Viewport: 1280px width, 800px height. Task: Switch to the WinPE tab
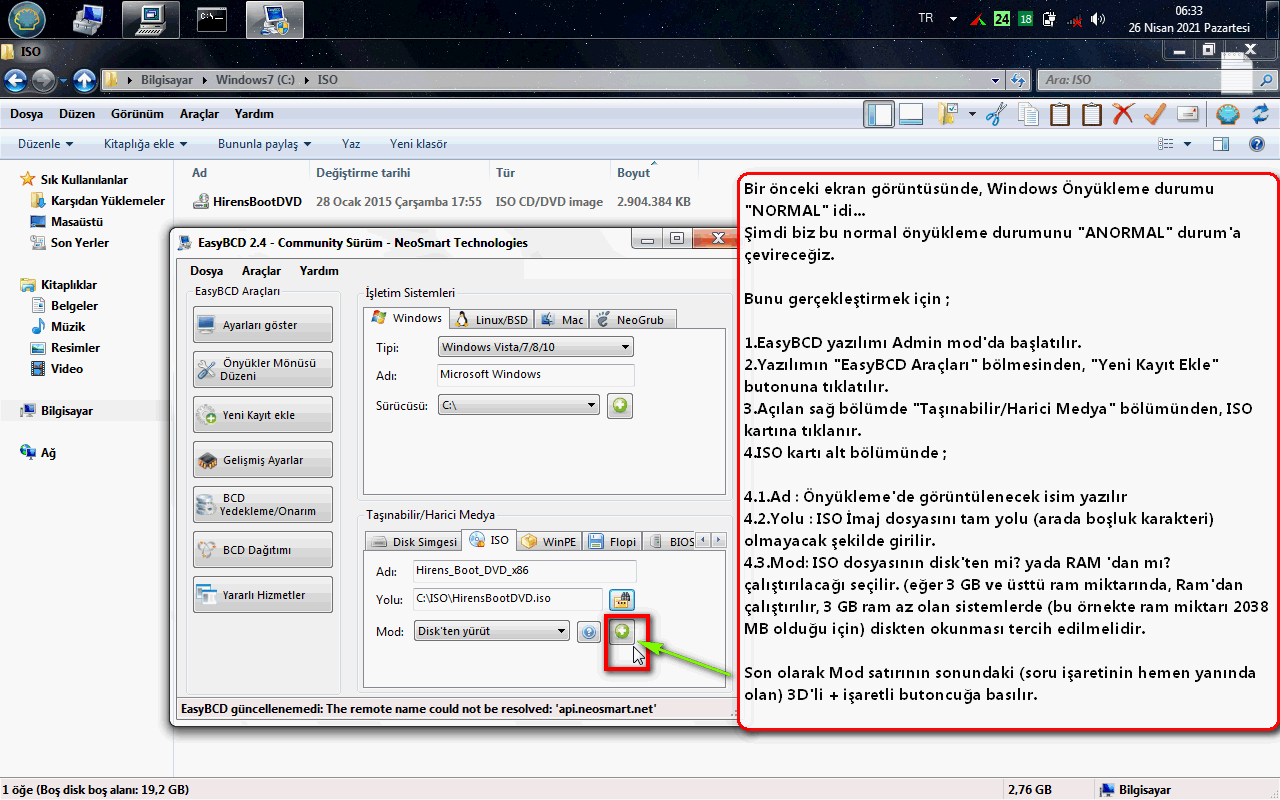[x=548, y=541]
